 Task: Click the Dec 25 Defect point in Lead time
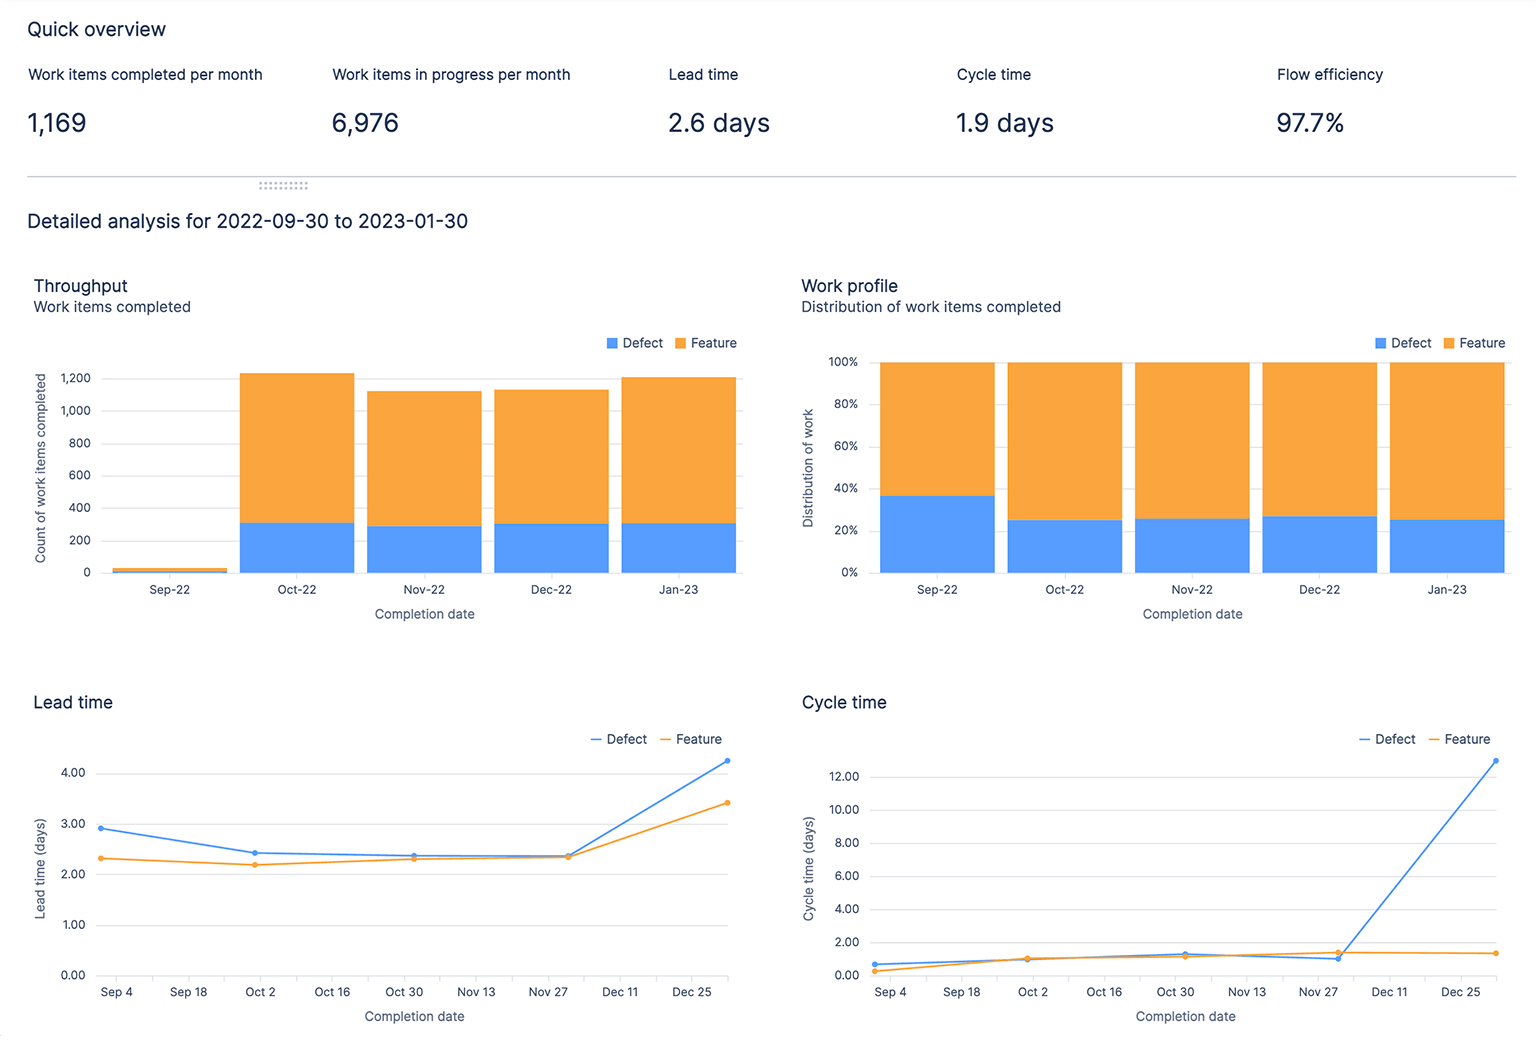point(727,761)
